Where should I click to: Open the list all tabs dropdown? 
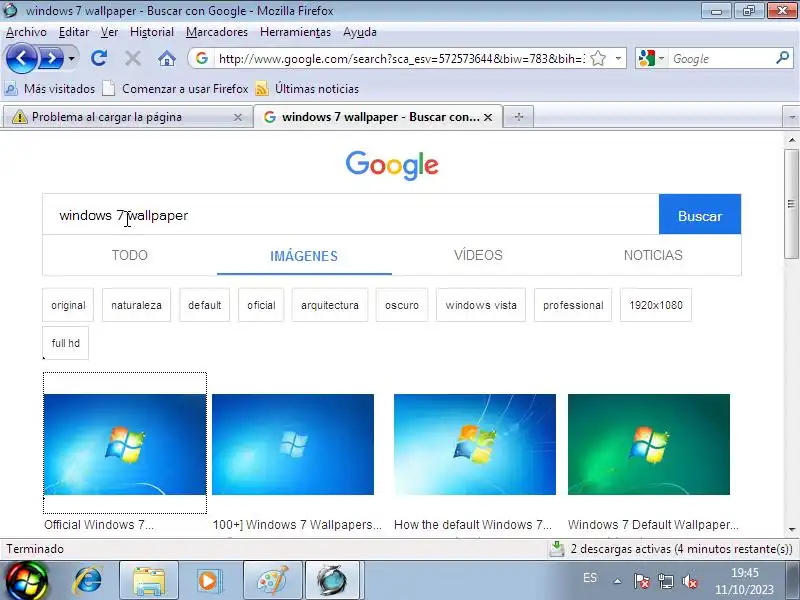coord(791,117)
